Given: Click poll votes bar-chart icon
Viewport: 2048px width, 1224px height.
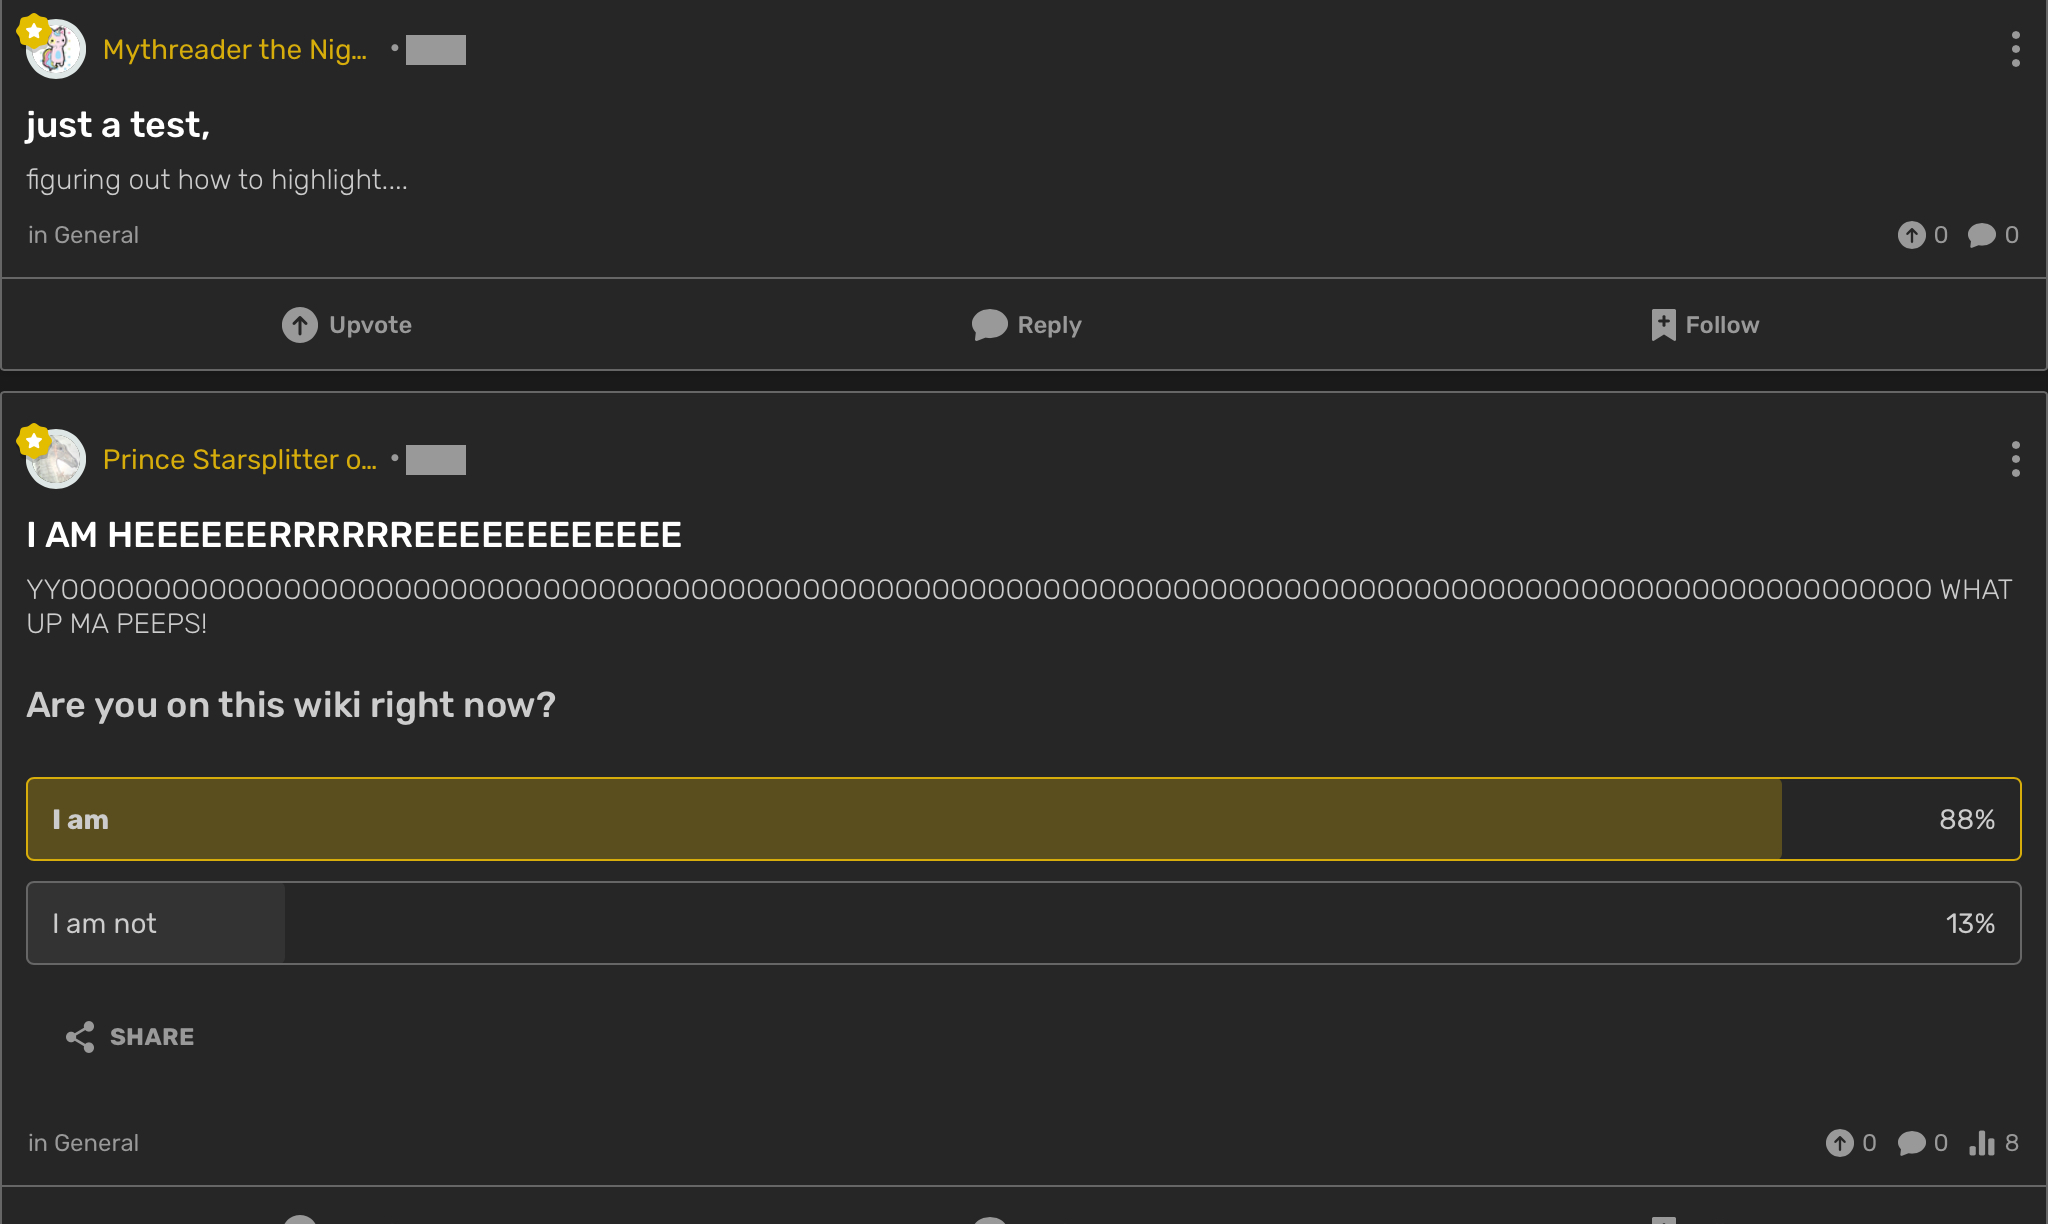Looking at the screenshot, I should tap(1982, 1143).
